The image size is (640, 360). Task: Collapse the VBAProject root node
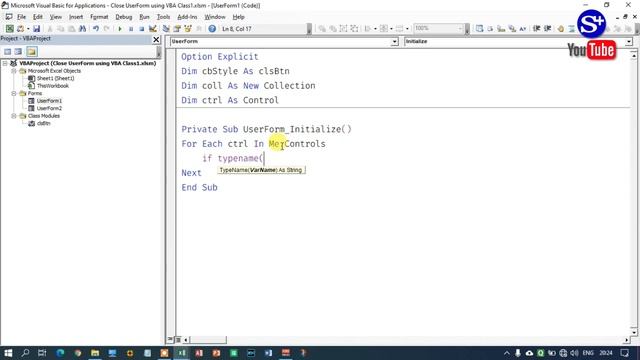(5, 63)
